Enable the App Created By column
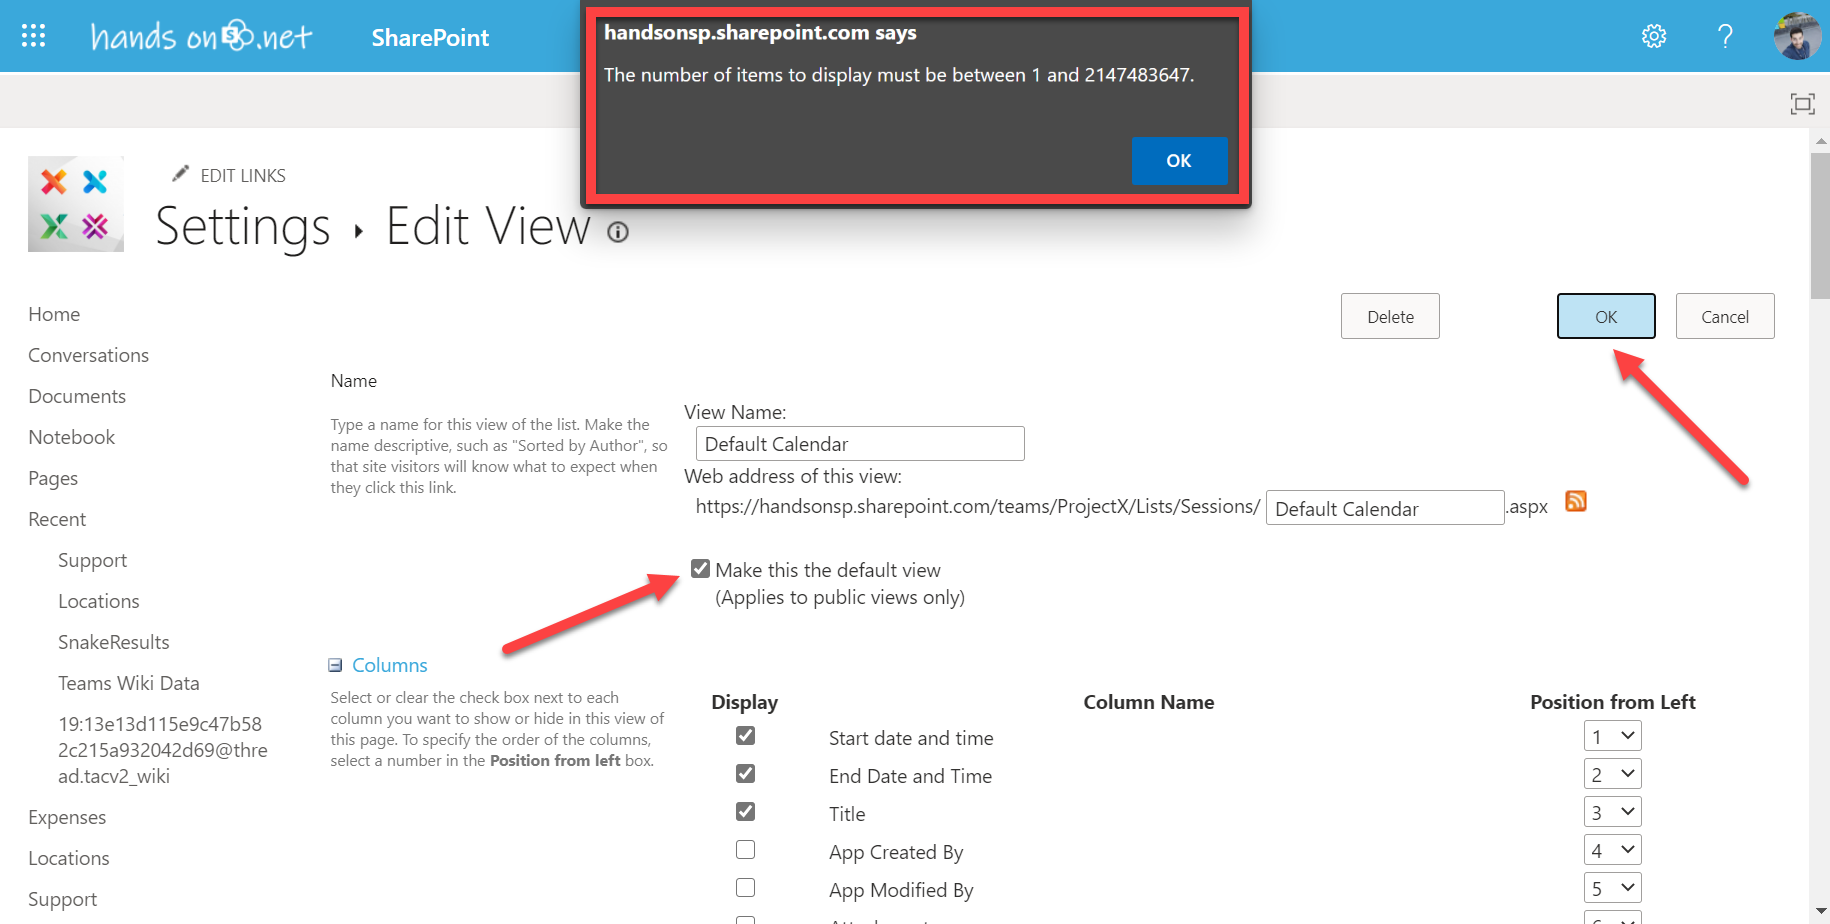 click(745, 850)
